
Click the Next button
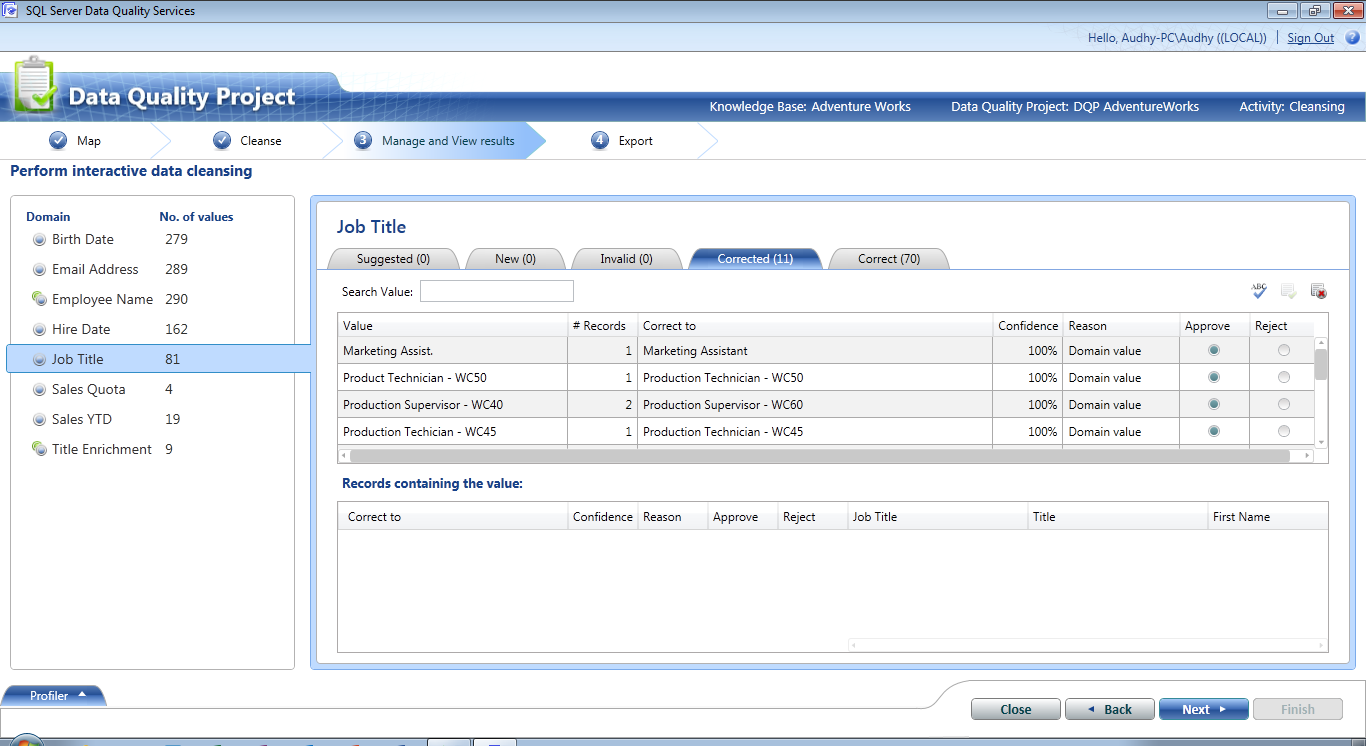coord(1203,709)
